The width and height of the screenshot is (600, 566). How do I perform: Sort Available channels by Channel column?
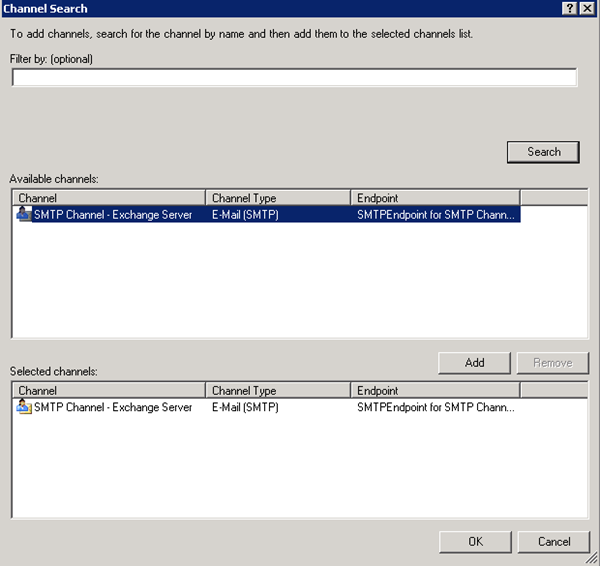[x=109, y=198]
